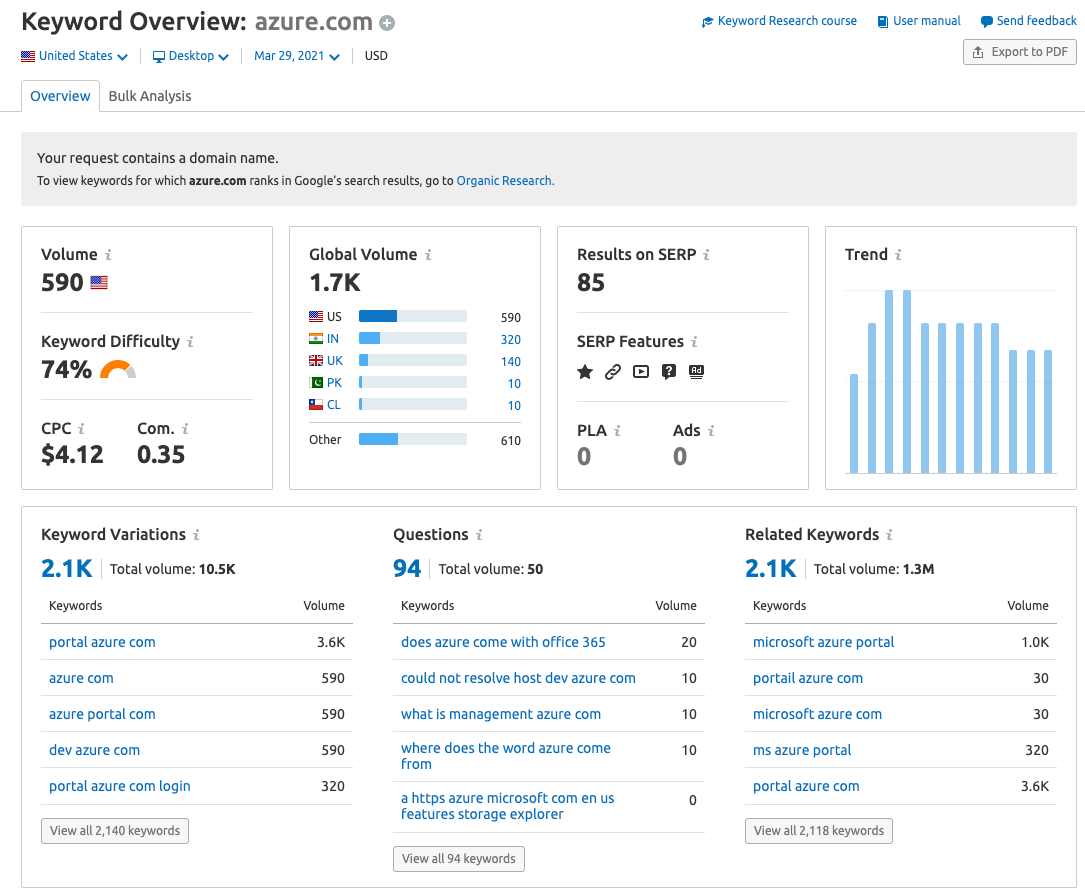
Task: Open the Keyword Research course link
Action: 779,21
